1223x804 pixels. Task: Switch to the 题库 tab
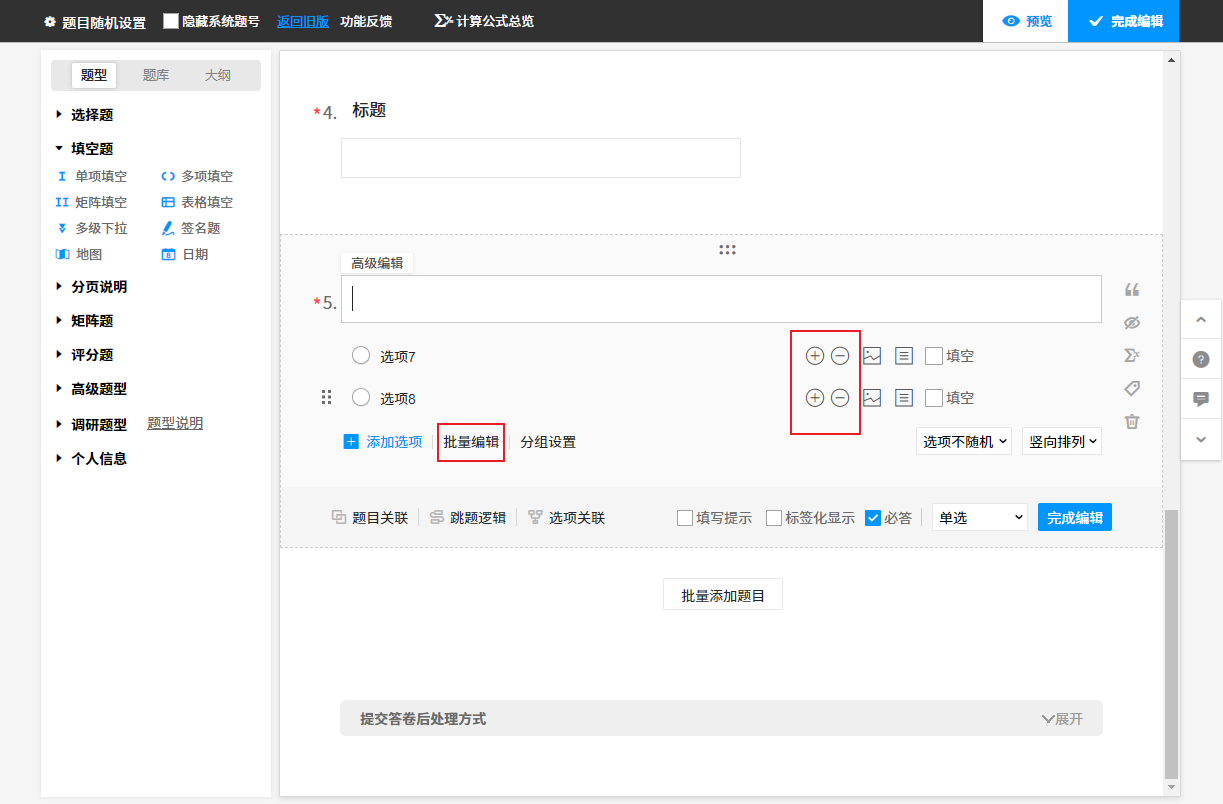[156, 75]
